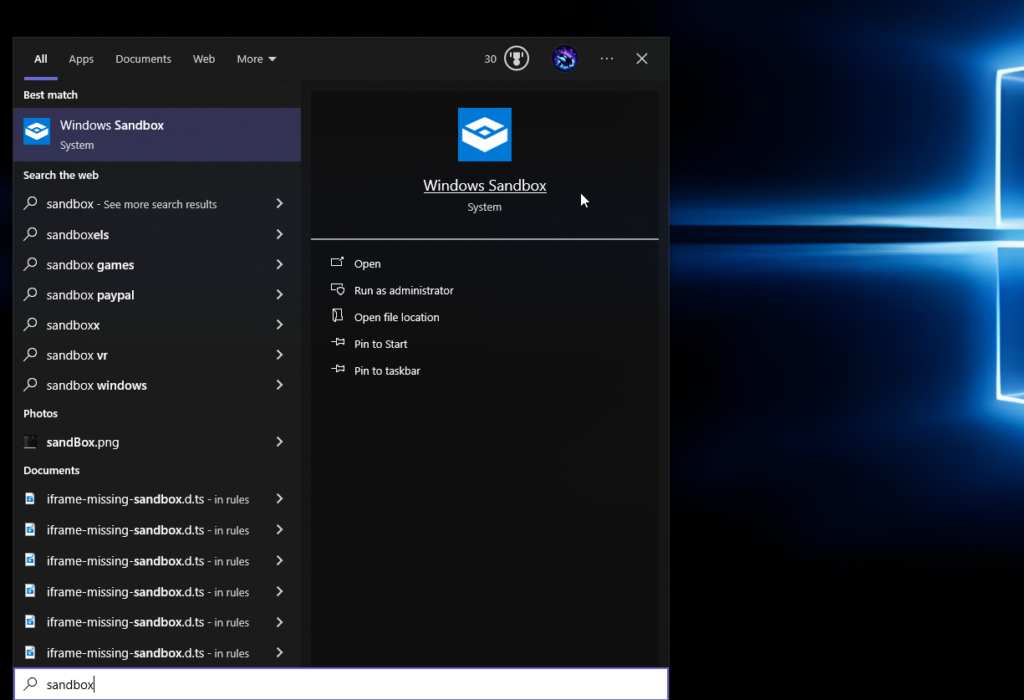
Task: Choose Pin to Start
Action: [380, 344]
